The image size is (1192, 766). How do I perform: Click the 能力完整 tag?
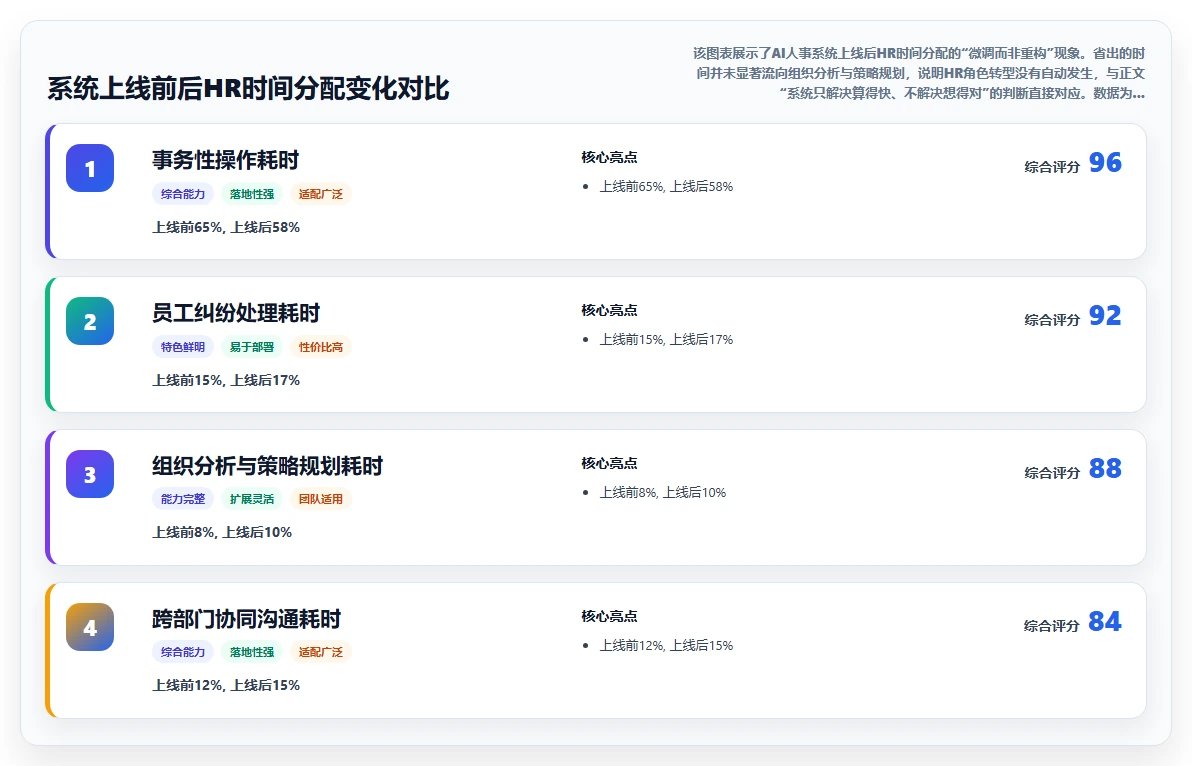tap(182, 499)
